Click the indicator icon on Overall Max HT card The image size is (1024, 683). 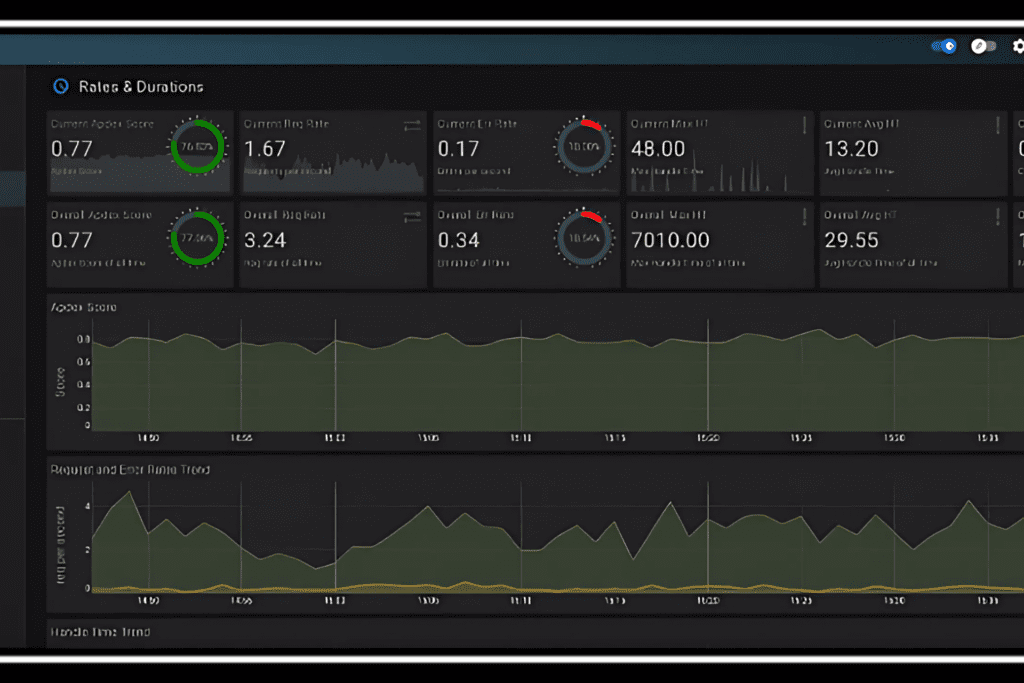805,216
